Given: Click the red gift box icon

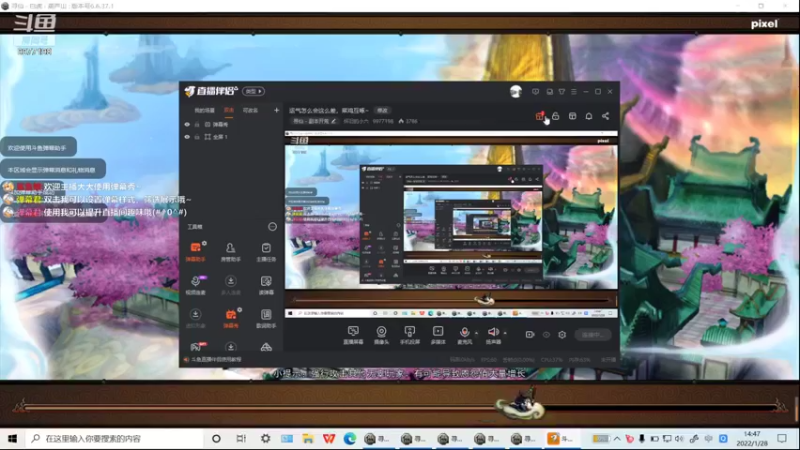Looking at the screenshot, I should click(x=540, y=116).
